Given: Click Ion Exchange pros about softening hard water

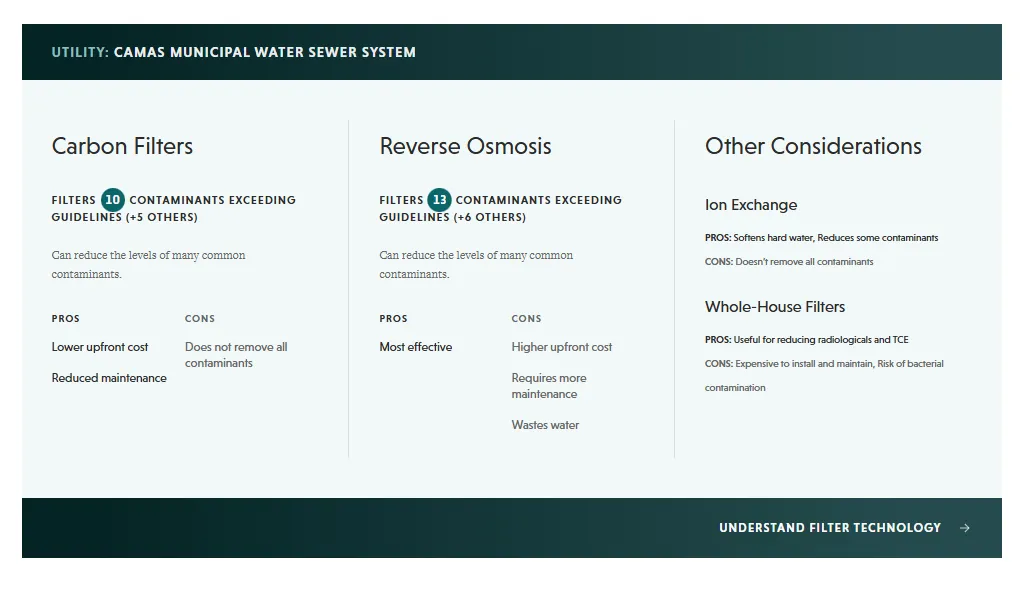Looking at the screenshot, I should [x=821, y=238].
